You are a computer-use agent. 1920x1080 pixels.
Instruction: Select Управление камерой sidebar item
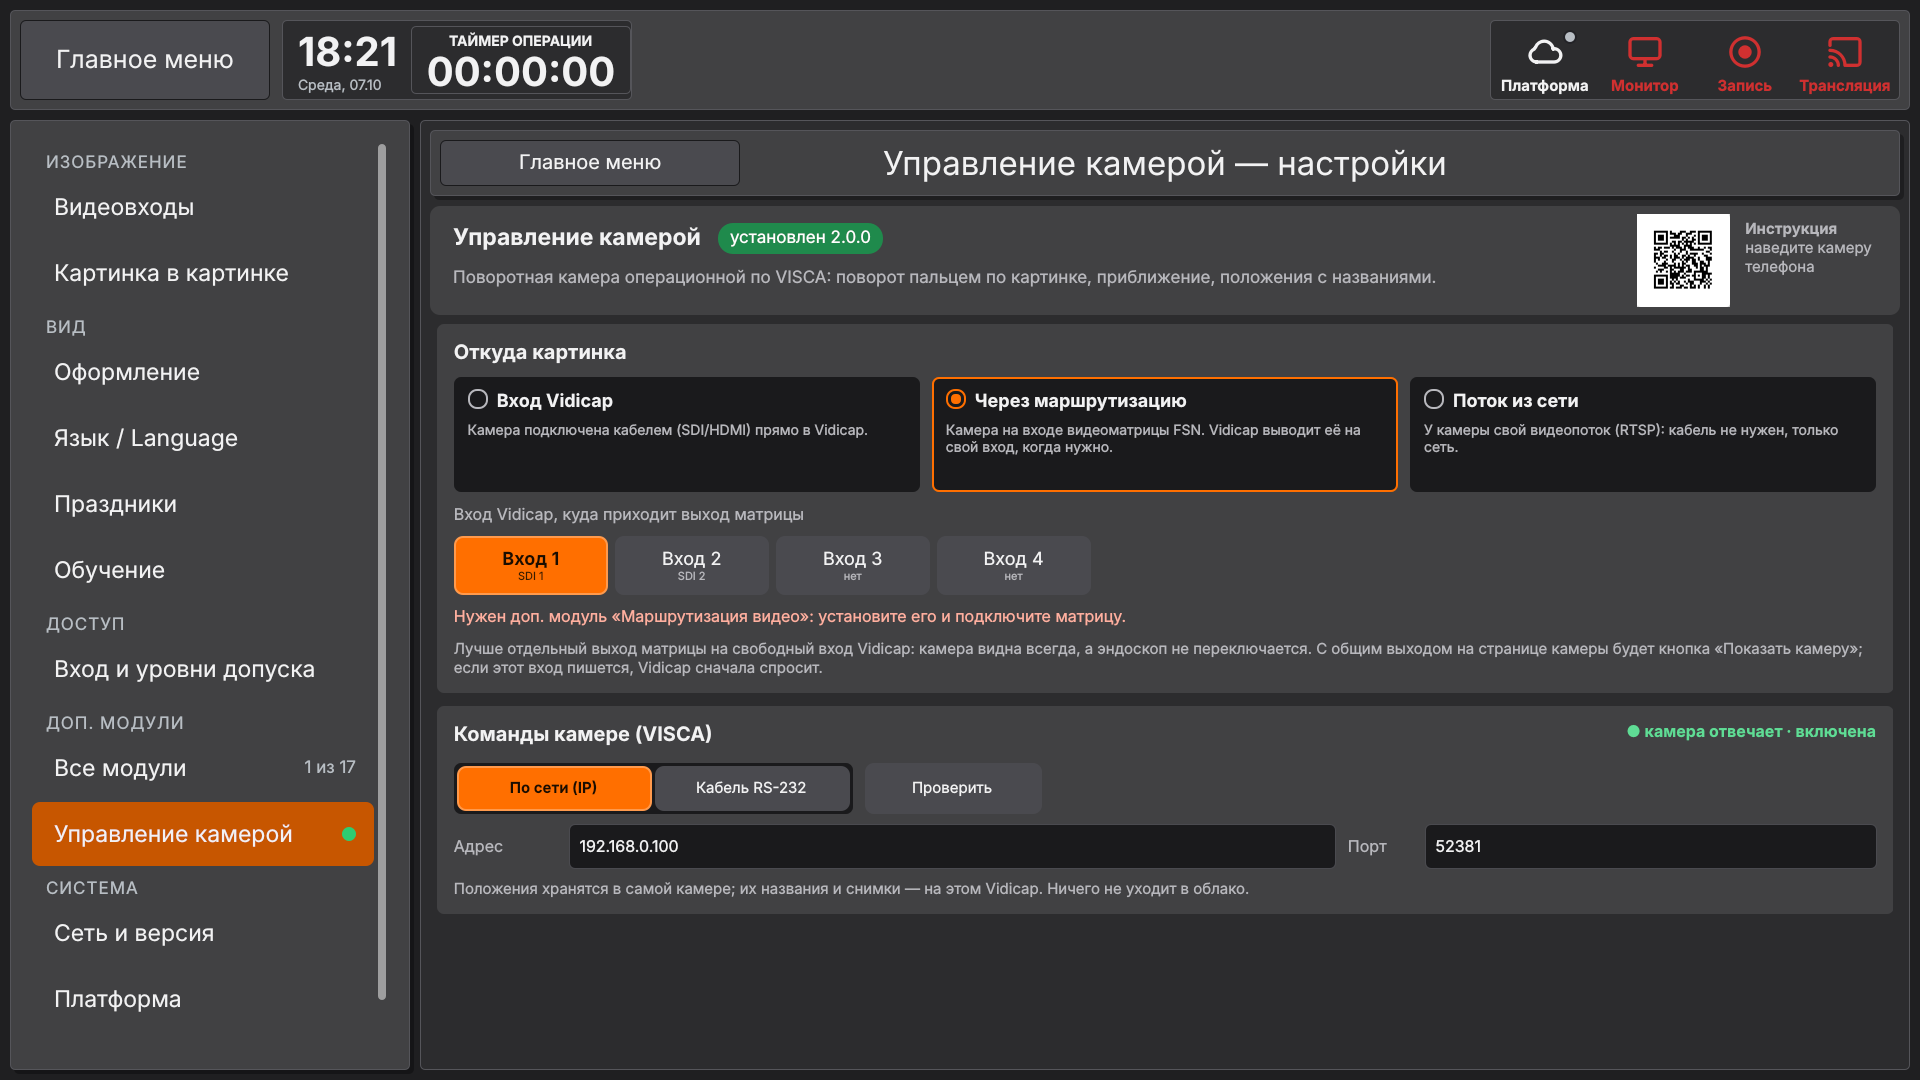pos(203,834)
